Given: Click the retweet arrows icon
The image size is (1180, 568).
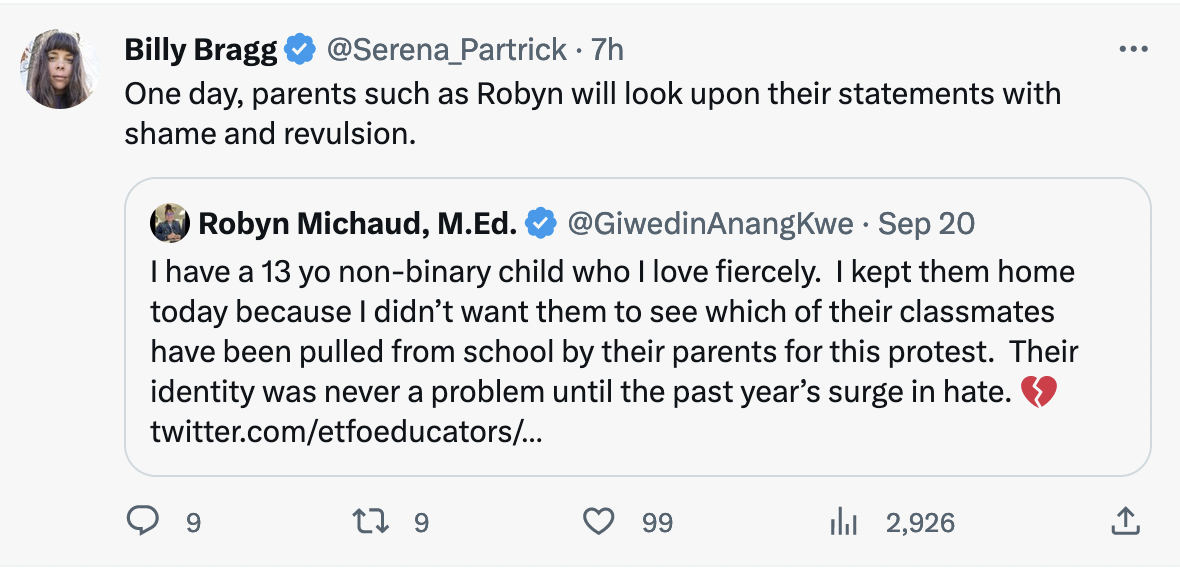Looking at the screenshot, I should 372,521.
